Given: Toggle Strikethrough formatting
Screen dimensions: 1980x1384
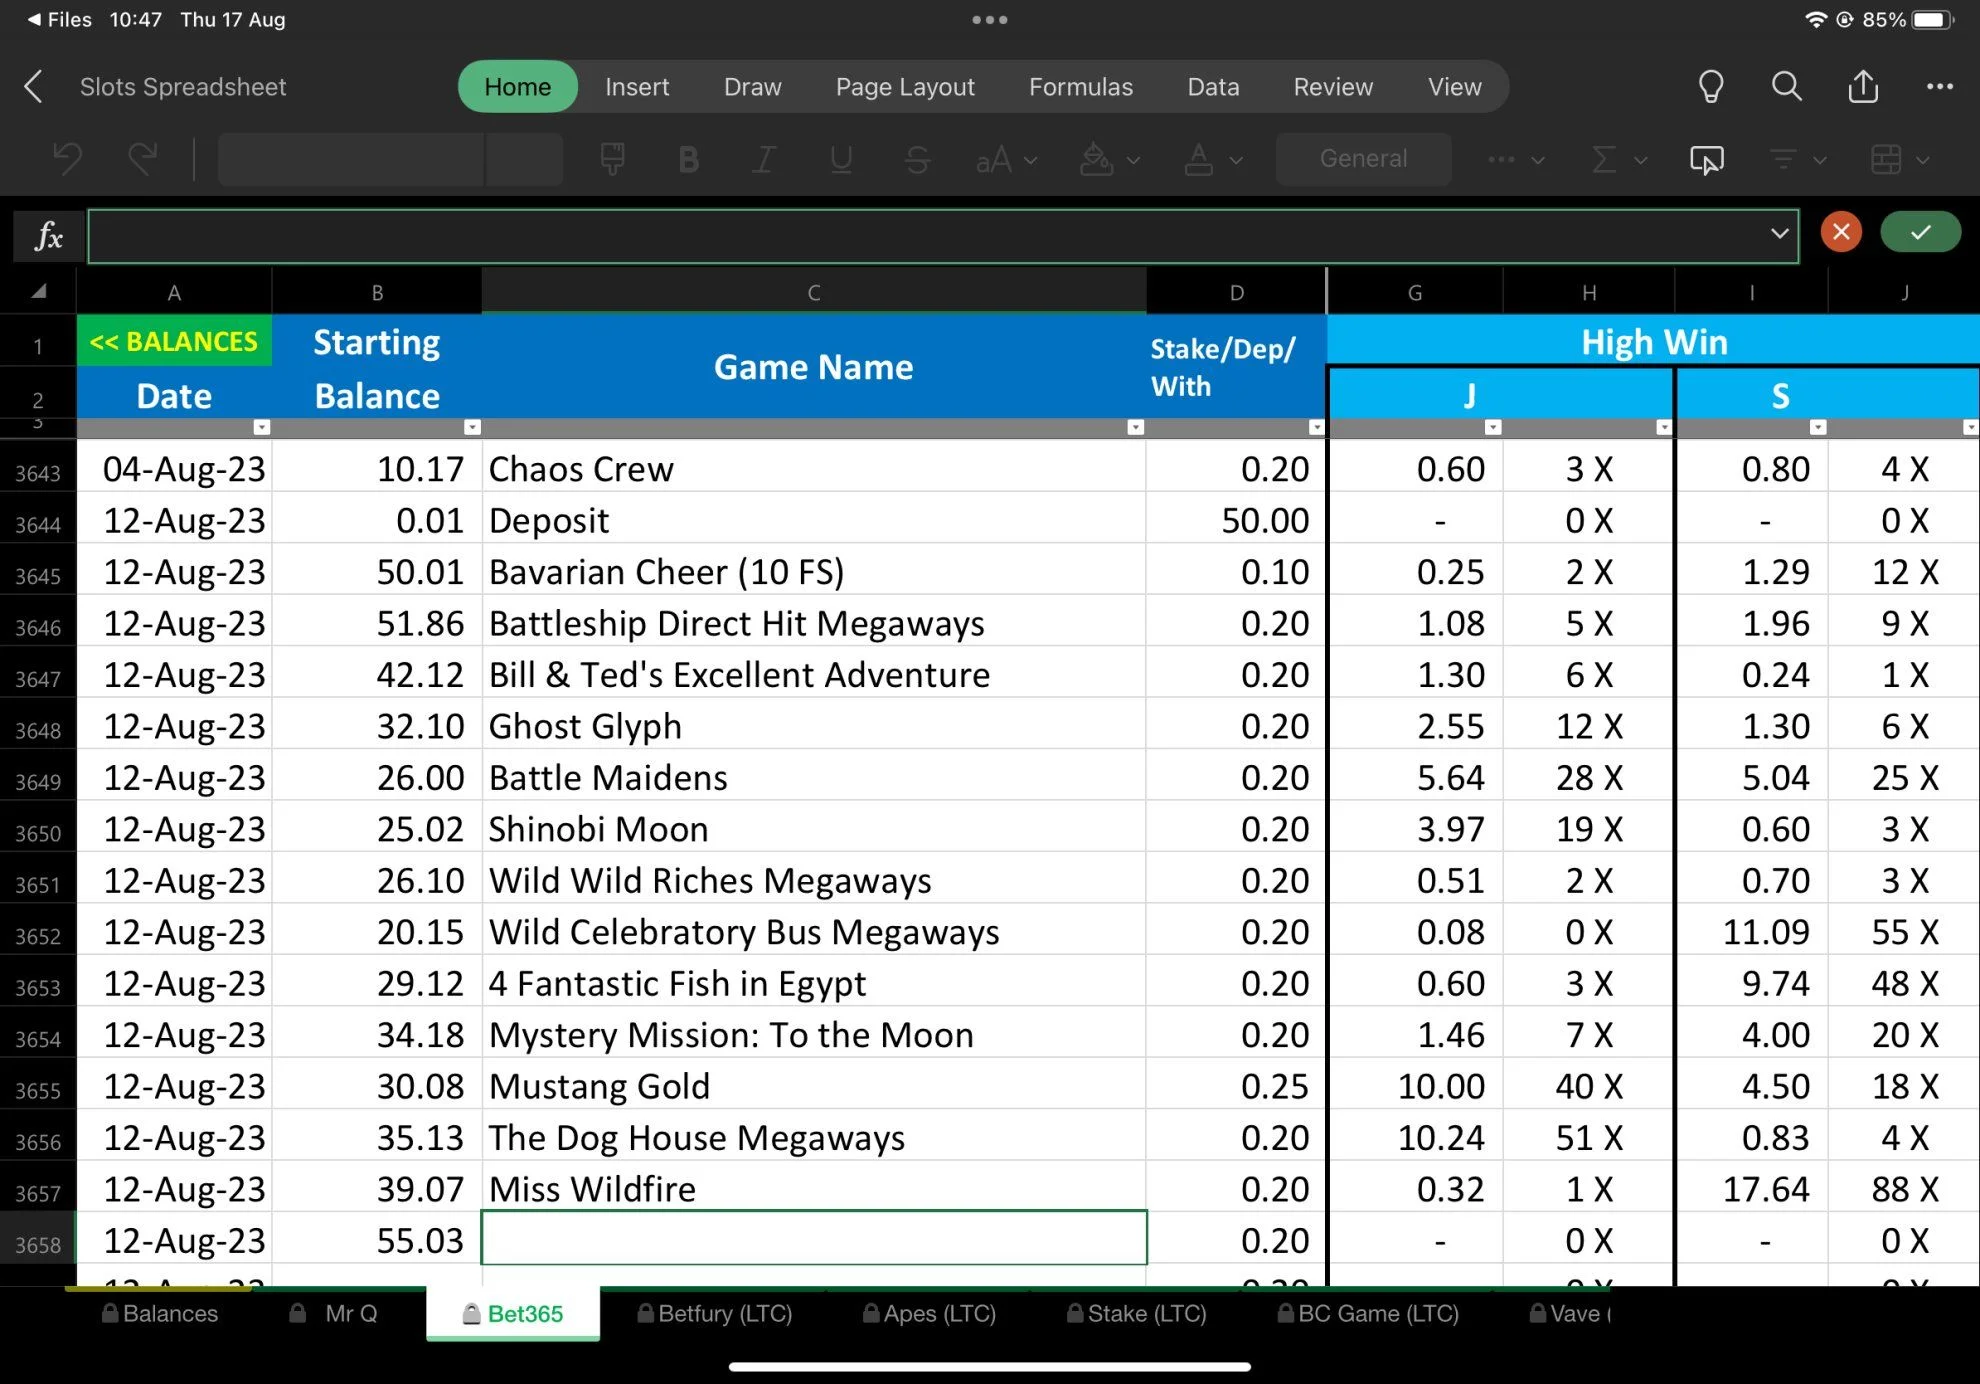Looking at the screenshot, I should click(x=917, y=160).
